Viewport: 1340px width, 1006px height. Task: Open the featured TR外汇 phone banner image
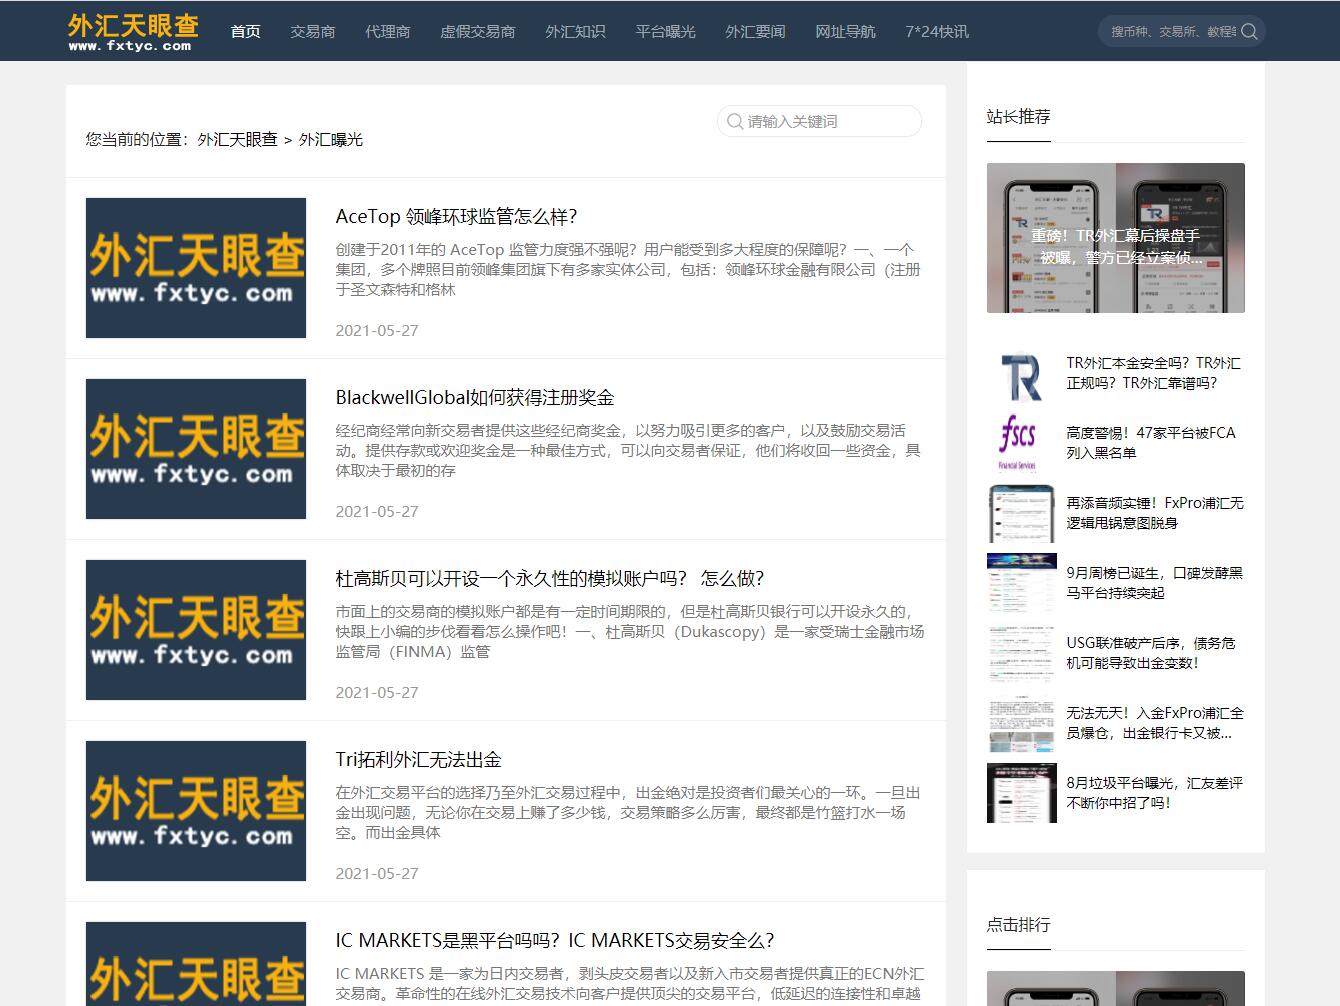pos(1115,238)
